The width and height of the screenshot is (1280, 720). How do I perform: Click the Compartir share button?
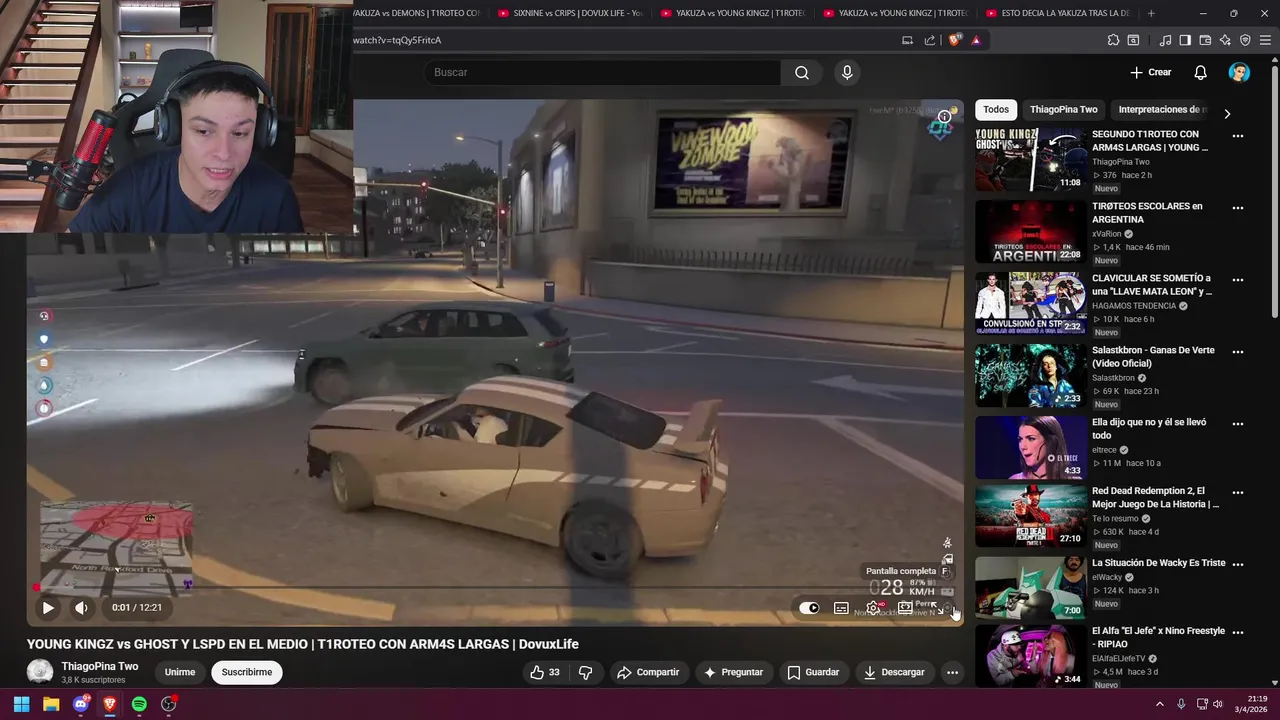point(648,672)
